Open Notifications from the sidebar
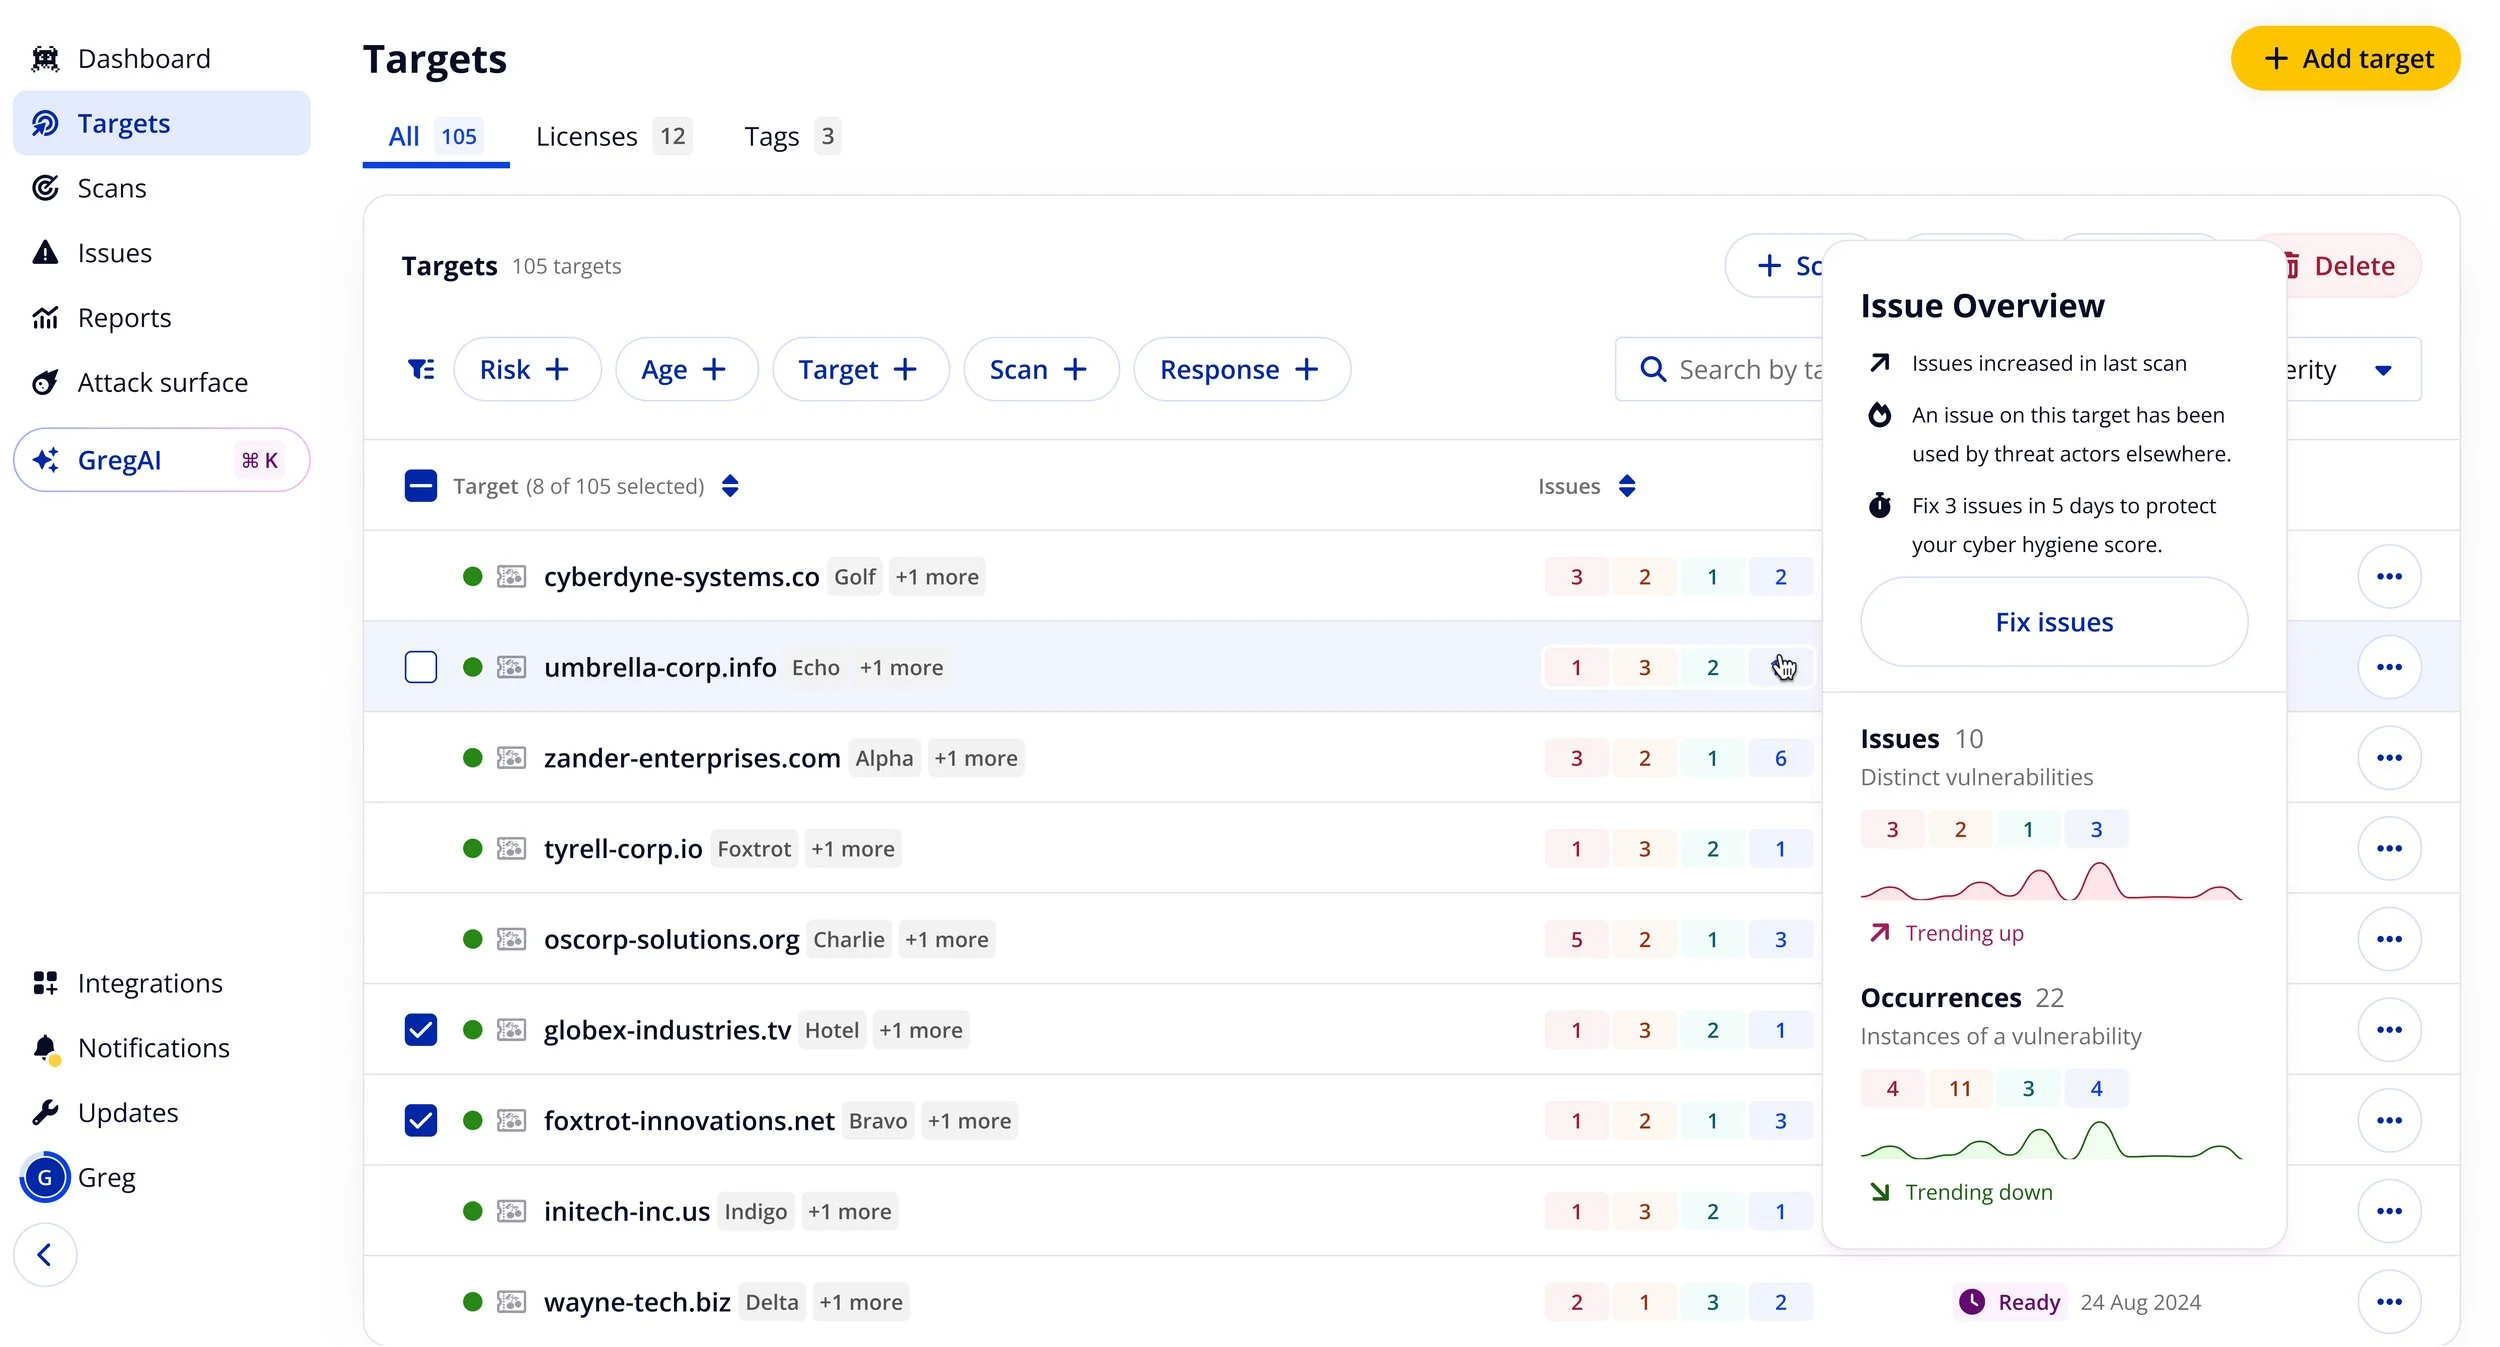The image size is (2500, 1347). 153,1047
